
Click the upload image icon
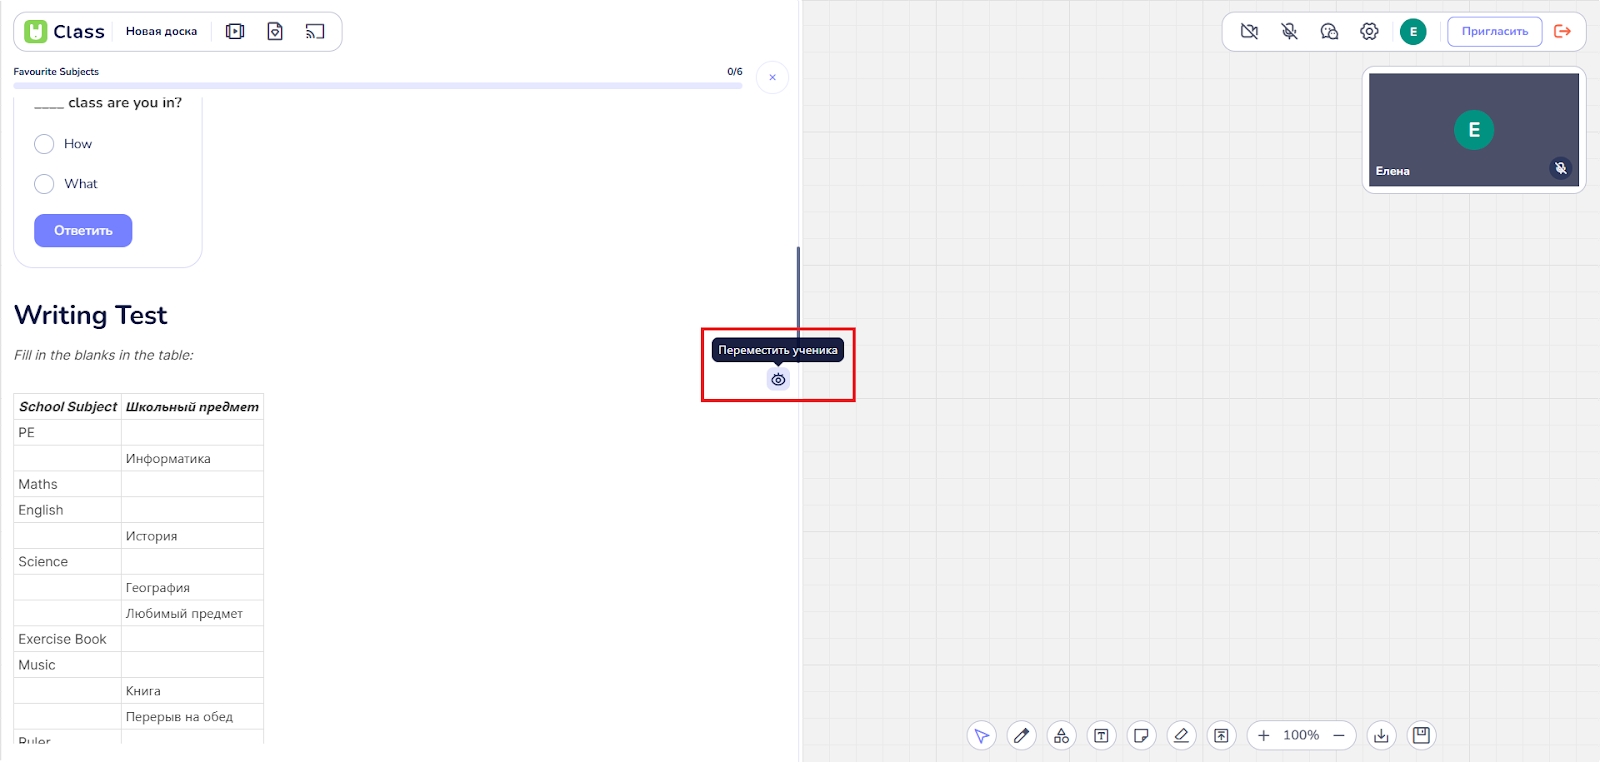click(1221, 736)
